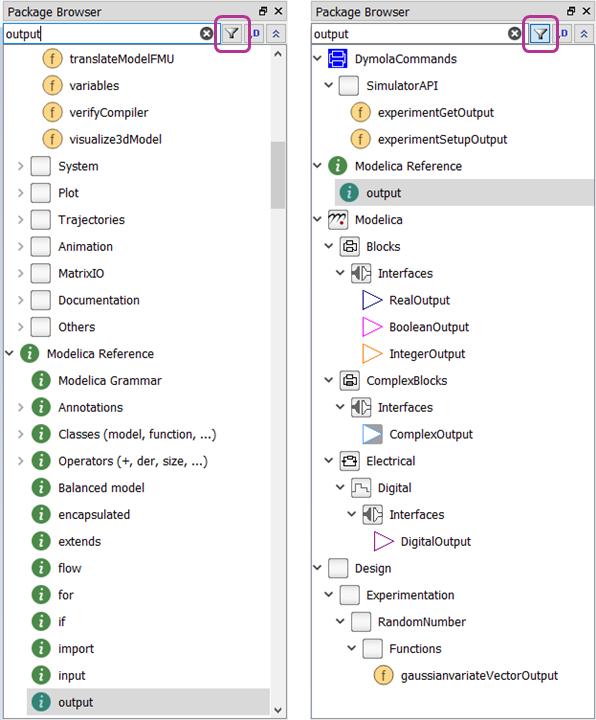This screenshot has height=720, width=596.
Task: Collapse all via double-chevron in left browser
Action: point(276,34)
